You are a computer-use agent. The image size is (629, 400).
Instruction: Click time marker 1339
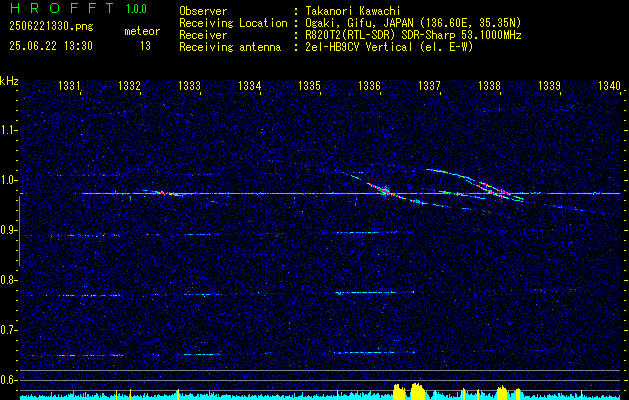[x=549, y=85]
